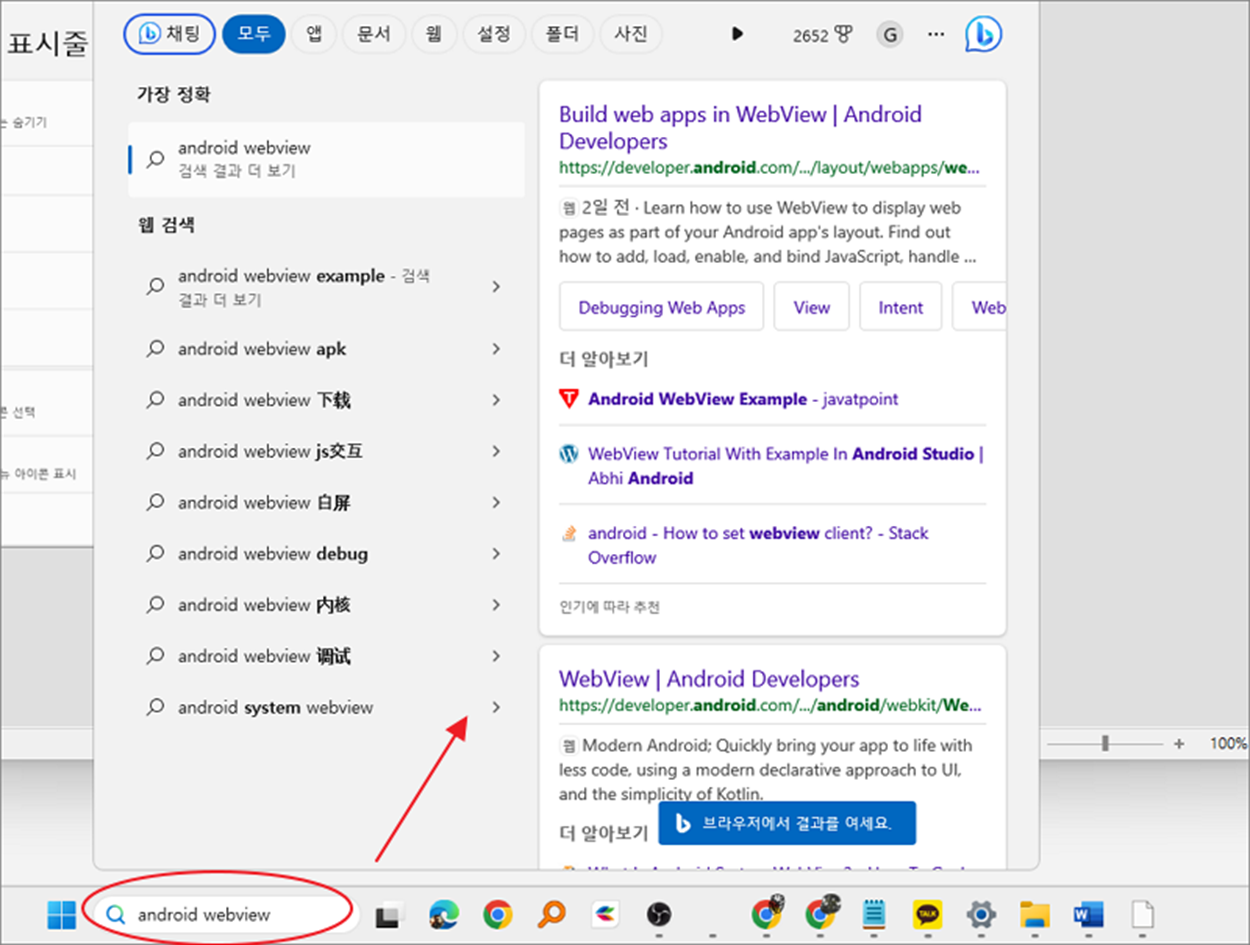Click the javatpoint red icon
Image resolution: width=1250 pixels, height=945 pixels.
coord(568,399)
